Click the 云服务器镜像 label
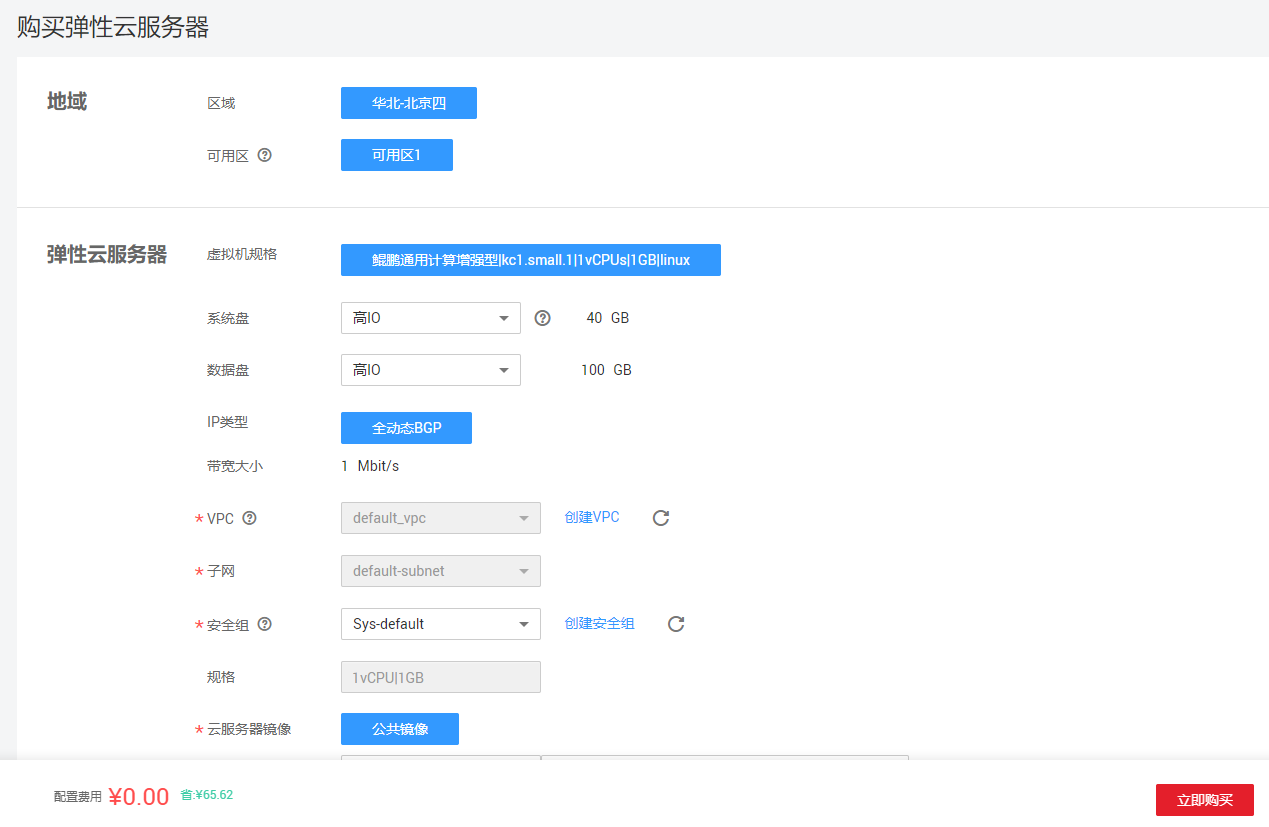 coord(249,729)
